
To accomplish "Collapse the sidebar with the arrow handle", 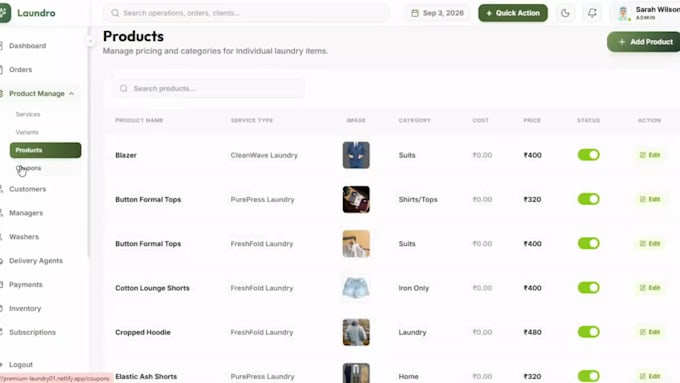I will 90,41.
